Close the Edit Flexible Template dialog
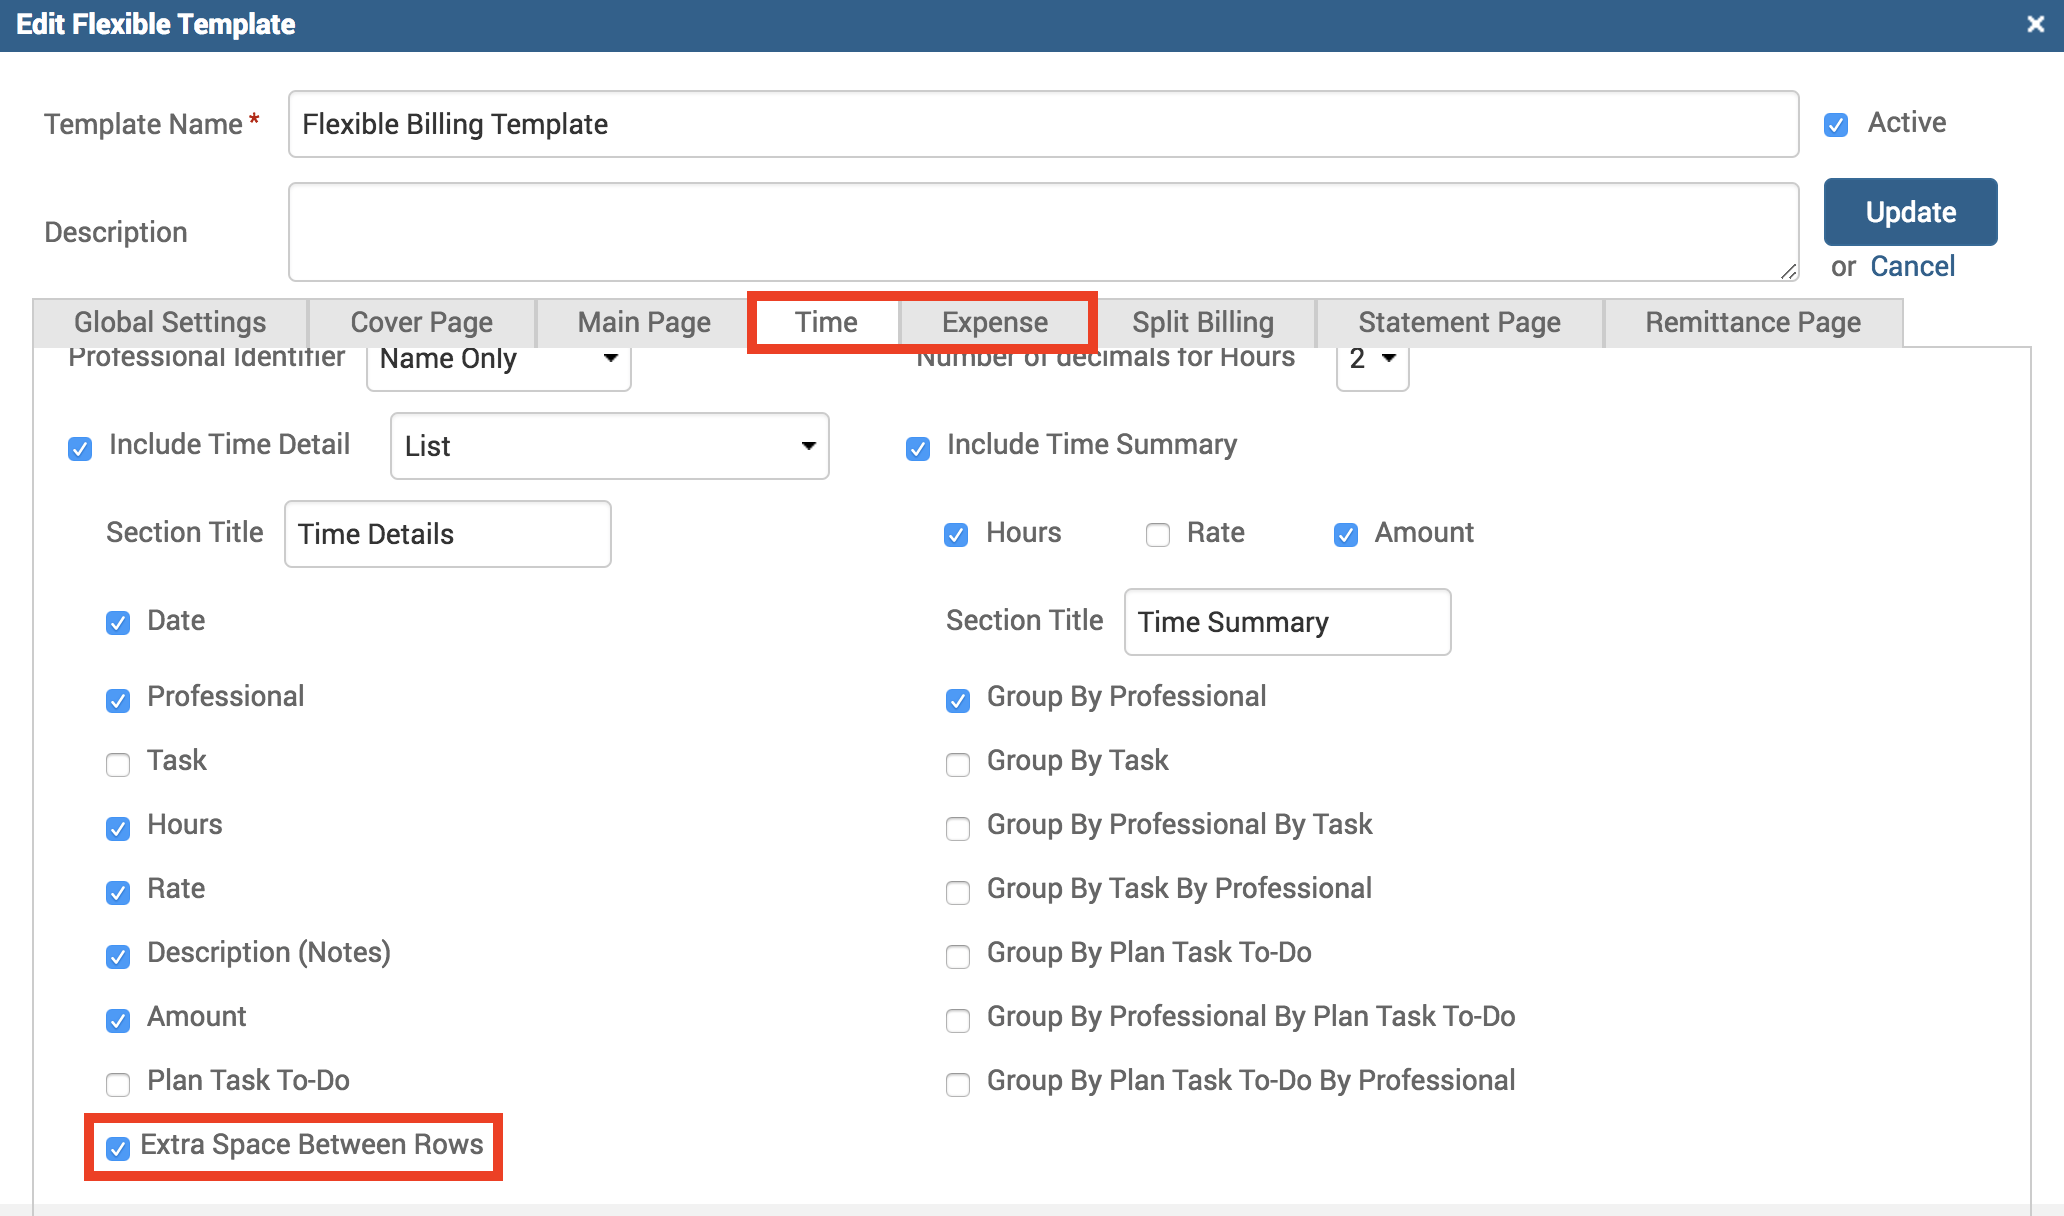Screen dimensions: 2064x1216 pyautogui.click(x=2035, y=24)
